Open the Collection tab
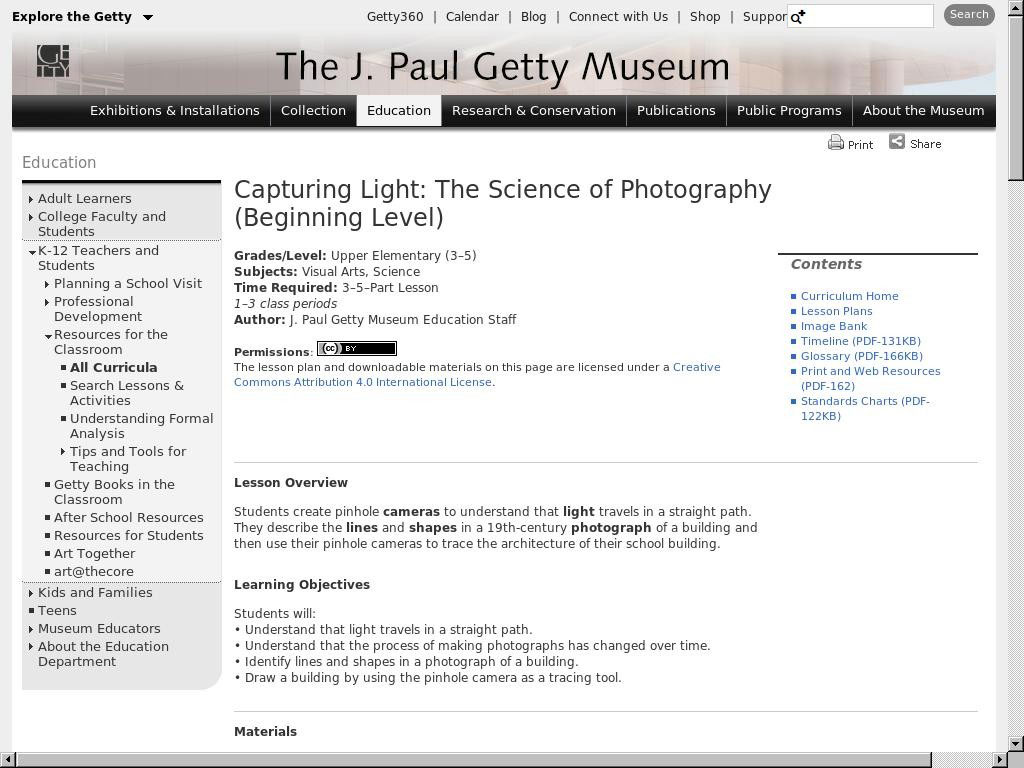The image size is (1024, 768). coord(313,110)
